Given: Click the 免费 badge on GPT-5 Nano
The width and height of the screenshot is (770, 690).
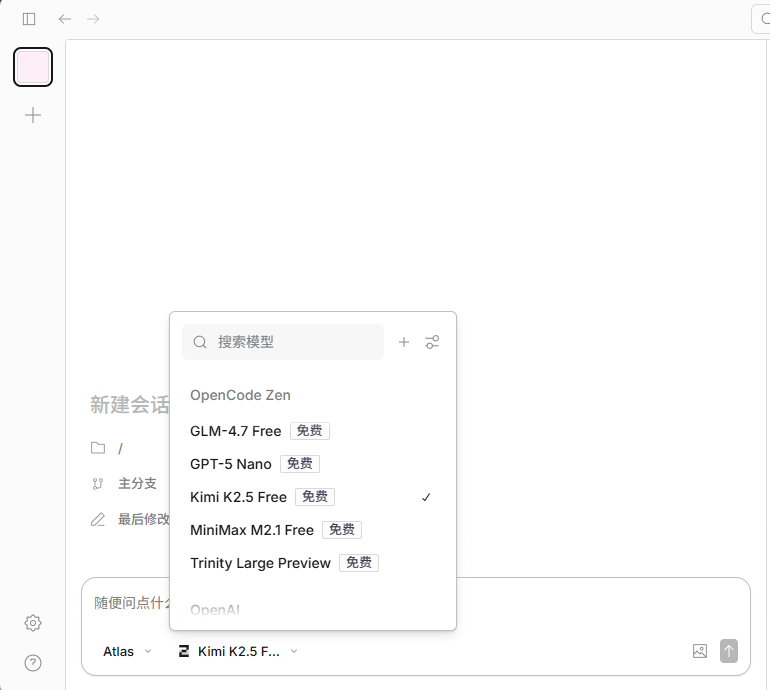Looking at the screenshot, I should [x=300, y=464].
